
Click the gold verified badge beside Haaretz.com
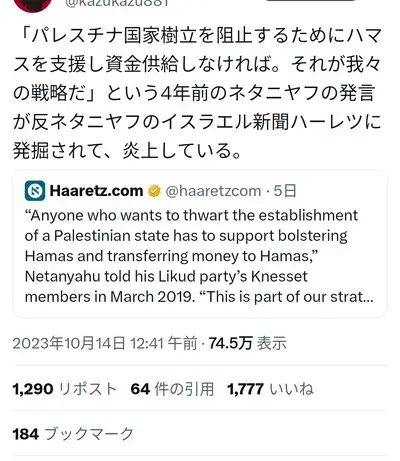154,191
